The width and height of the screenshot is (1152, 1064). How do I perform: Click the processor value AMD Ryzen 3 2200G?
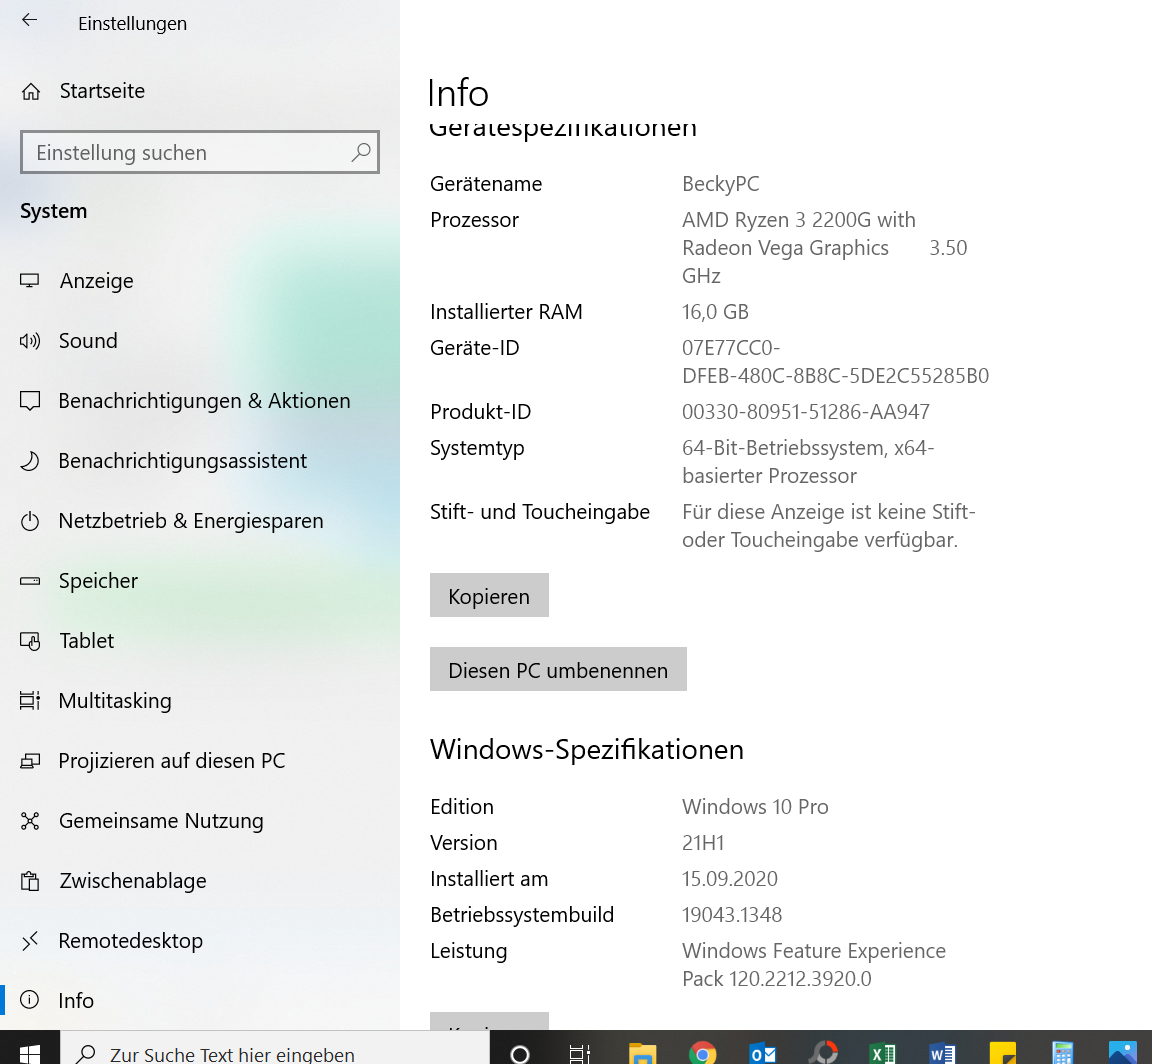(x=824, y=248)
